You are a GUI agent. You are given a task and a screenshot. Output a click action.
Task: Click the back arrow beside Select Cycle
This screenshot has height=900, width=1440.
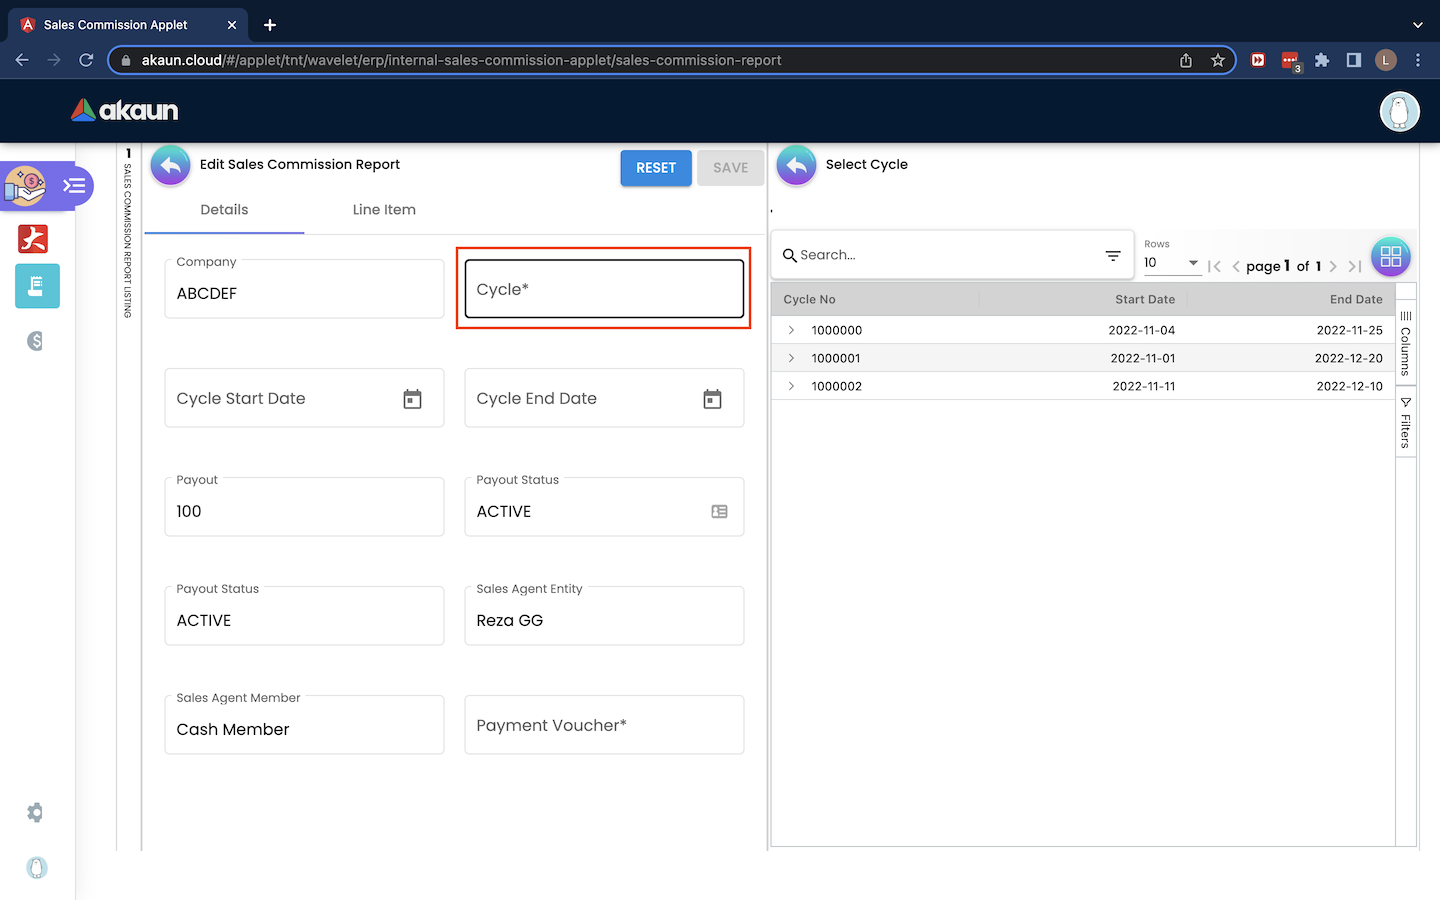tap(796, 166)
